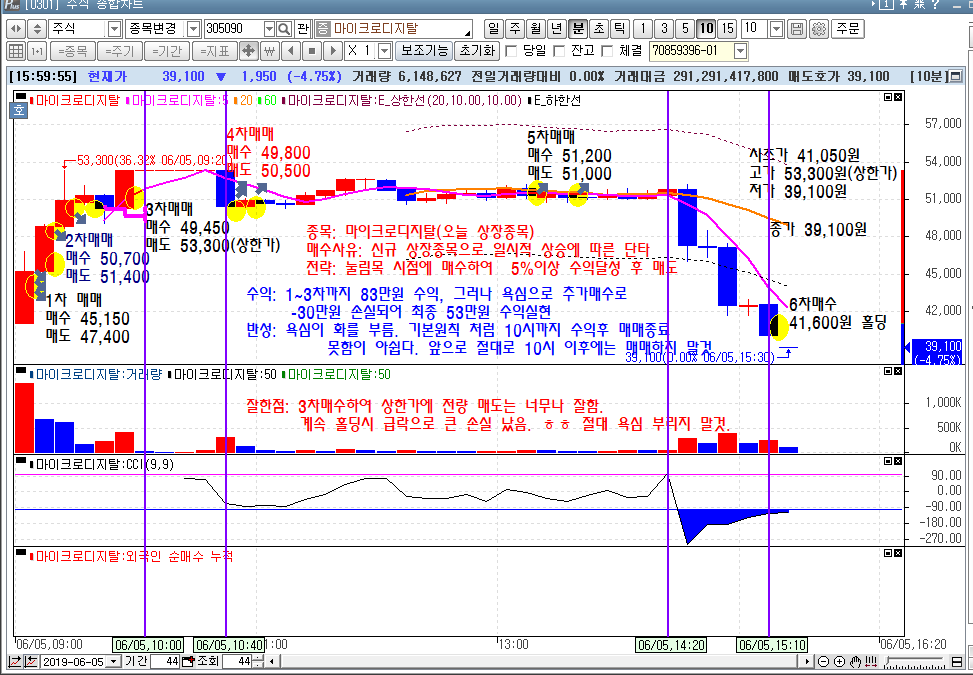Screen dimensions: 973x675
Task: Check the 체결 checkbox
Action: pyautogui.click(x=607, y=51)
